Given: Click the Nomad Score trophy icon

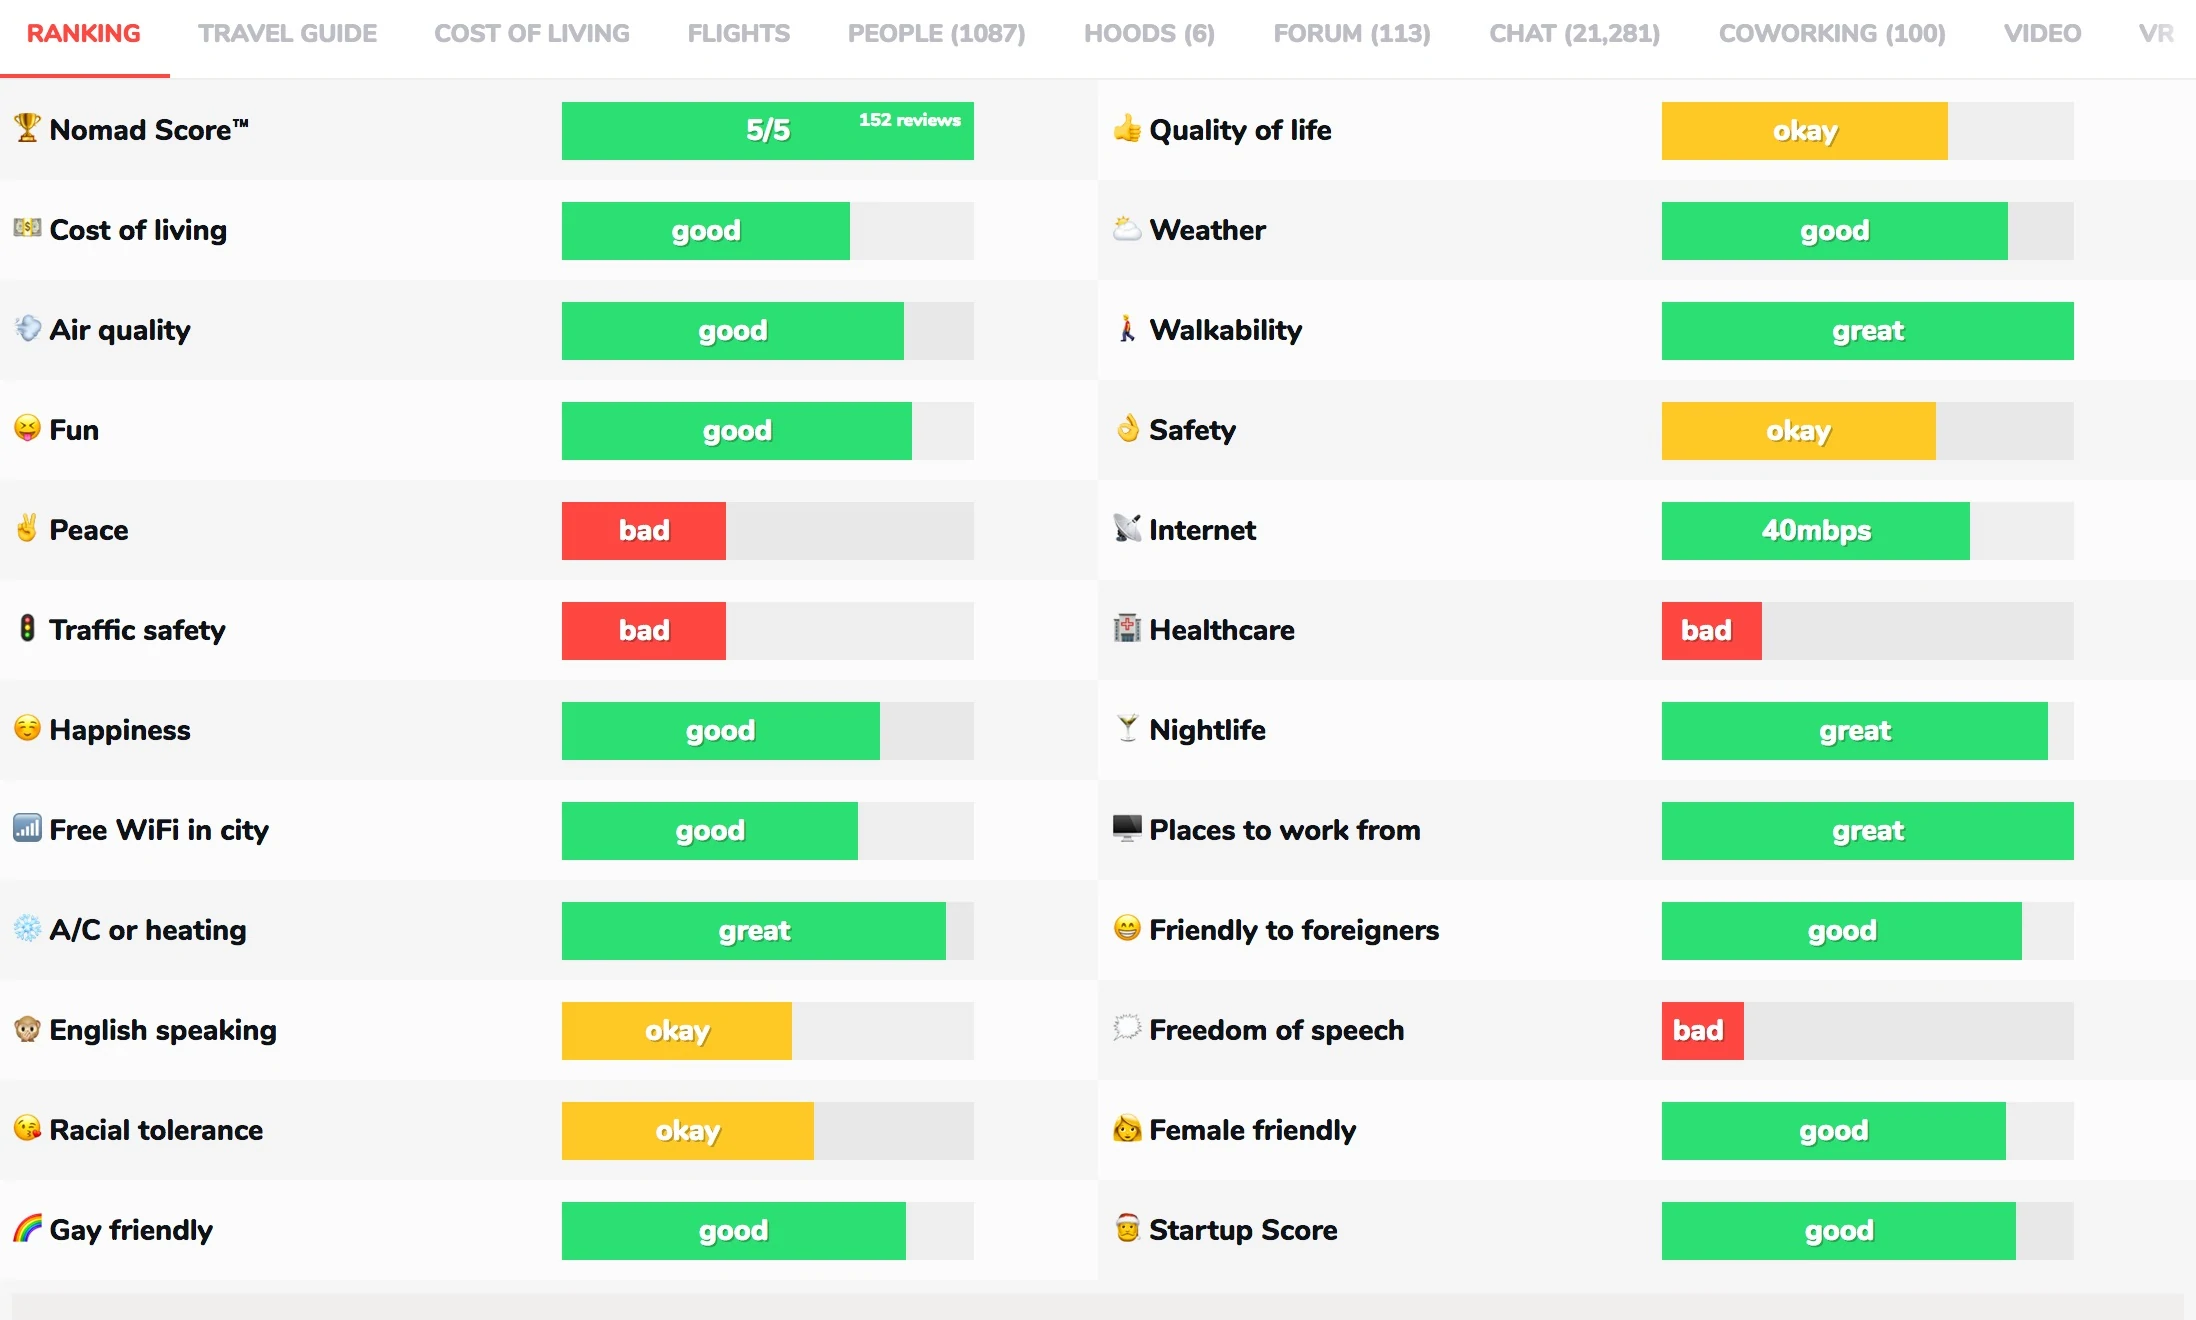Looking at the screenshot, I should pos(27,128).
